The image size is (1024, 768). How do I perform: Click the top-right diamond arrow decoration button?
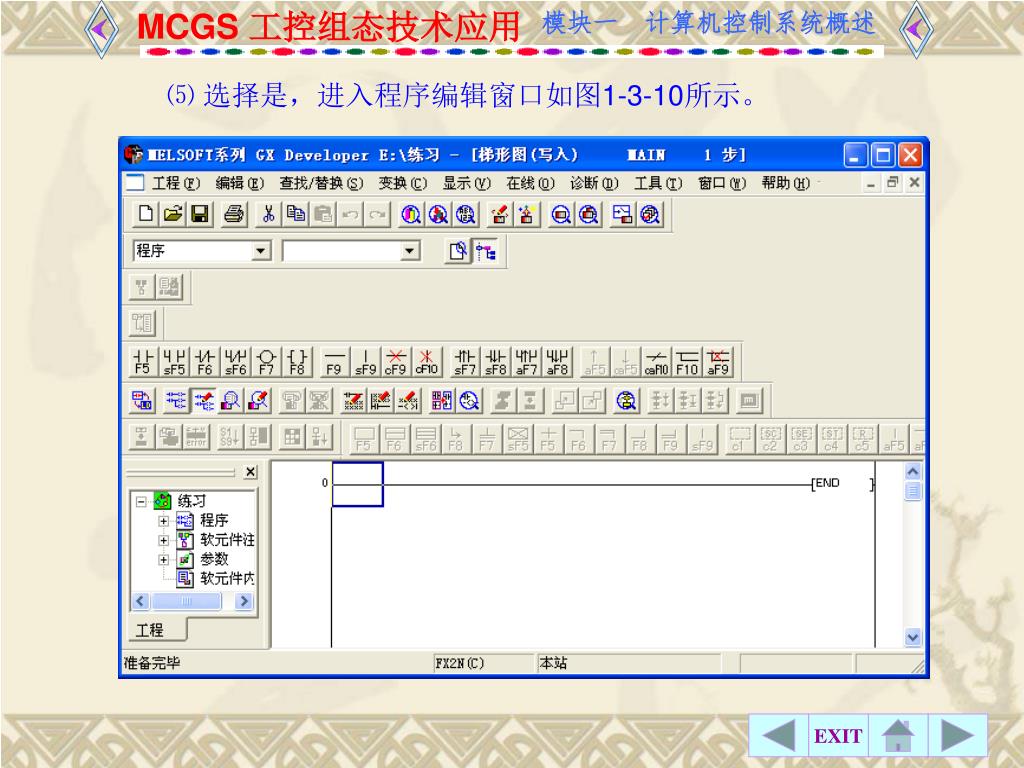916,29
